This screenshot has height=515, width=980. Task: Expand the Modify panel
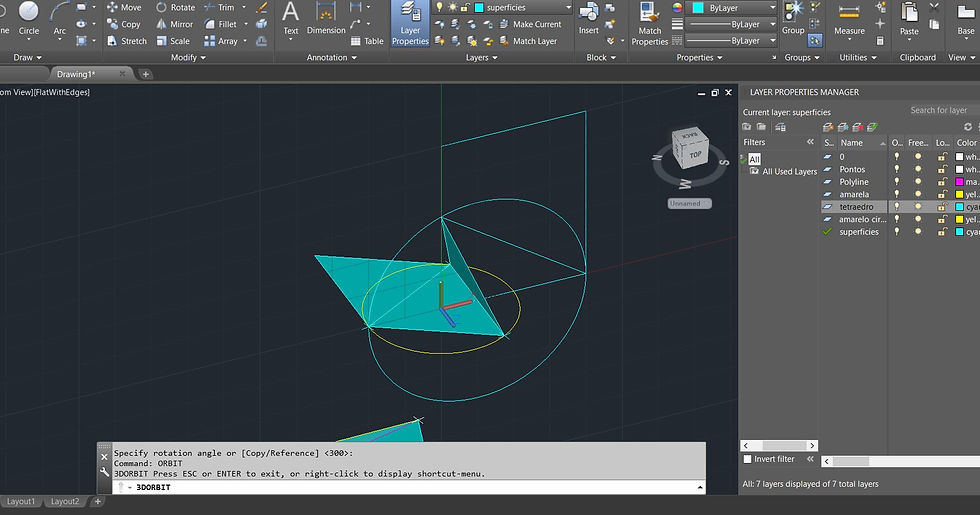click(188, 58)
